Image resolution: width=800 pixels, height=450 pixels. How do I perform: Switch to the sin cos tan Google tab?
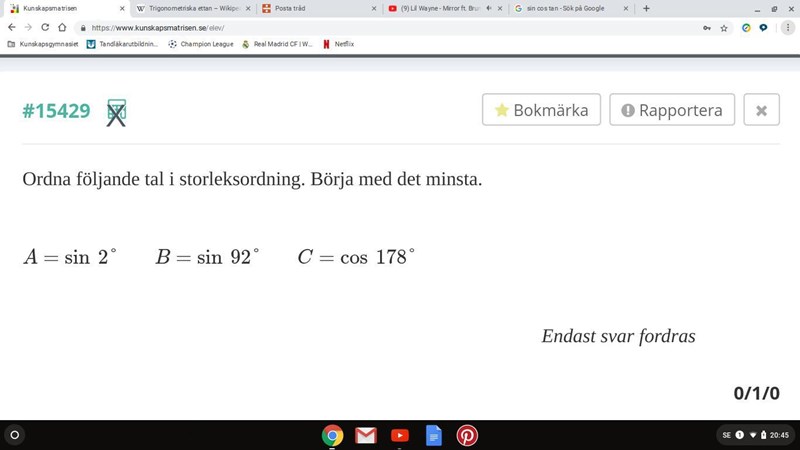click(x=567, y=8)
